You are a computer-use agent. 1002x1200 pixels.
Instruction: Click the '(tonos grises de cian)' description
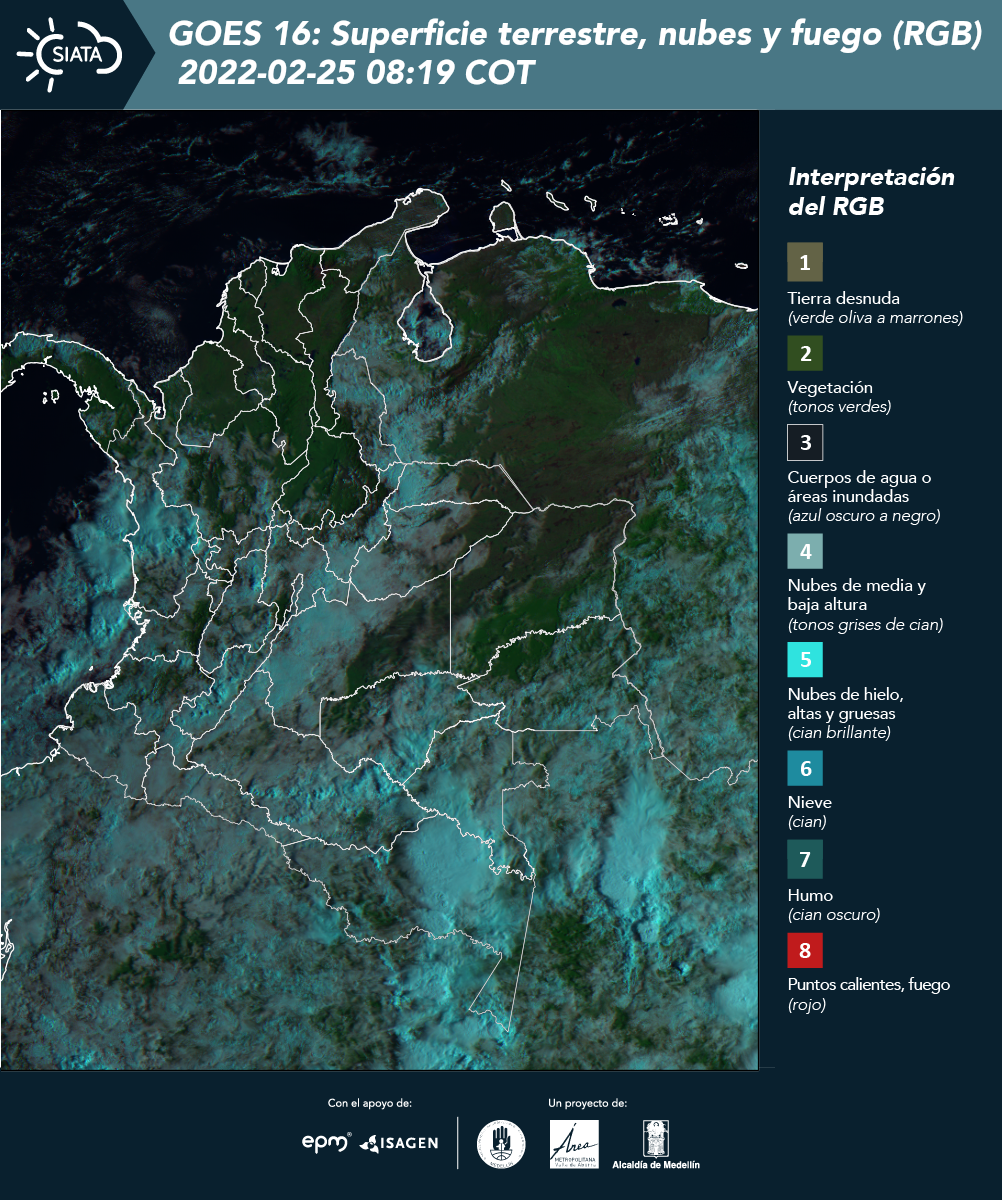coord(866,625)
